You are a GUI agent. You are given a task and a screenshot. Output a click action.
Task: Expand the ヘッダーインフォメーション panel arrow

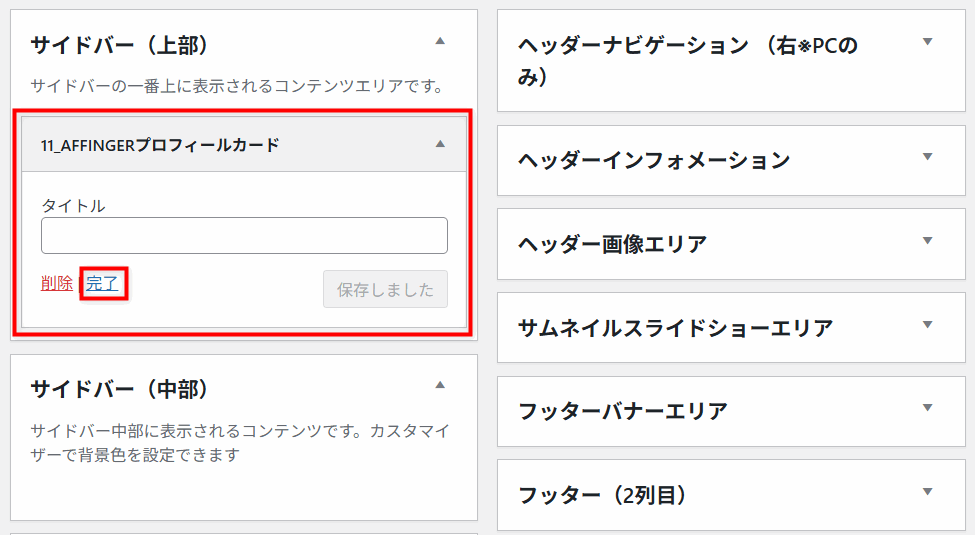(928, 157)
